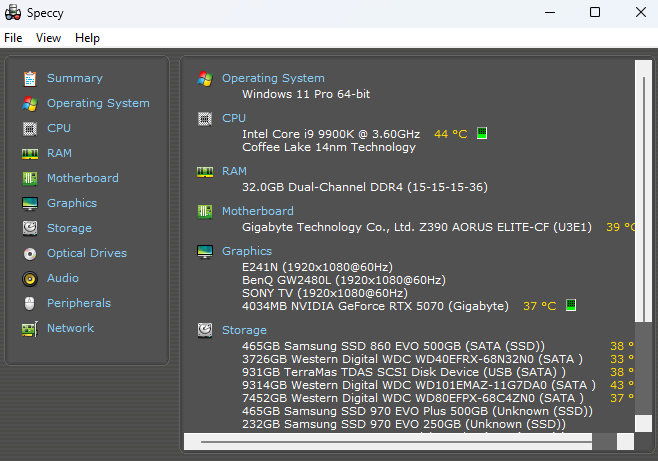Click the Graphics heading link in main panel
This screenshot has height=461, width=658.
247,251
